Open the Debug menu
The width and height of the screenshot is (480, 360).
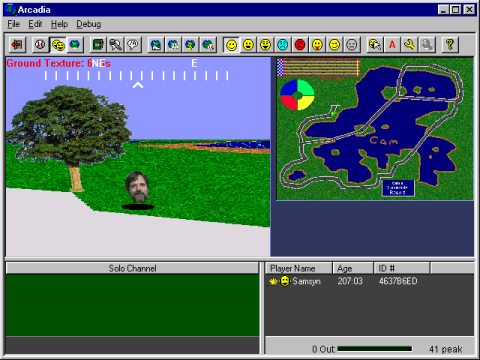[89, 24]
